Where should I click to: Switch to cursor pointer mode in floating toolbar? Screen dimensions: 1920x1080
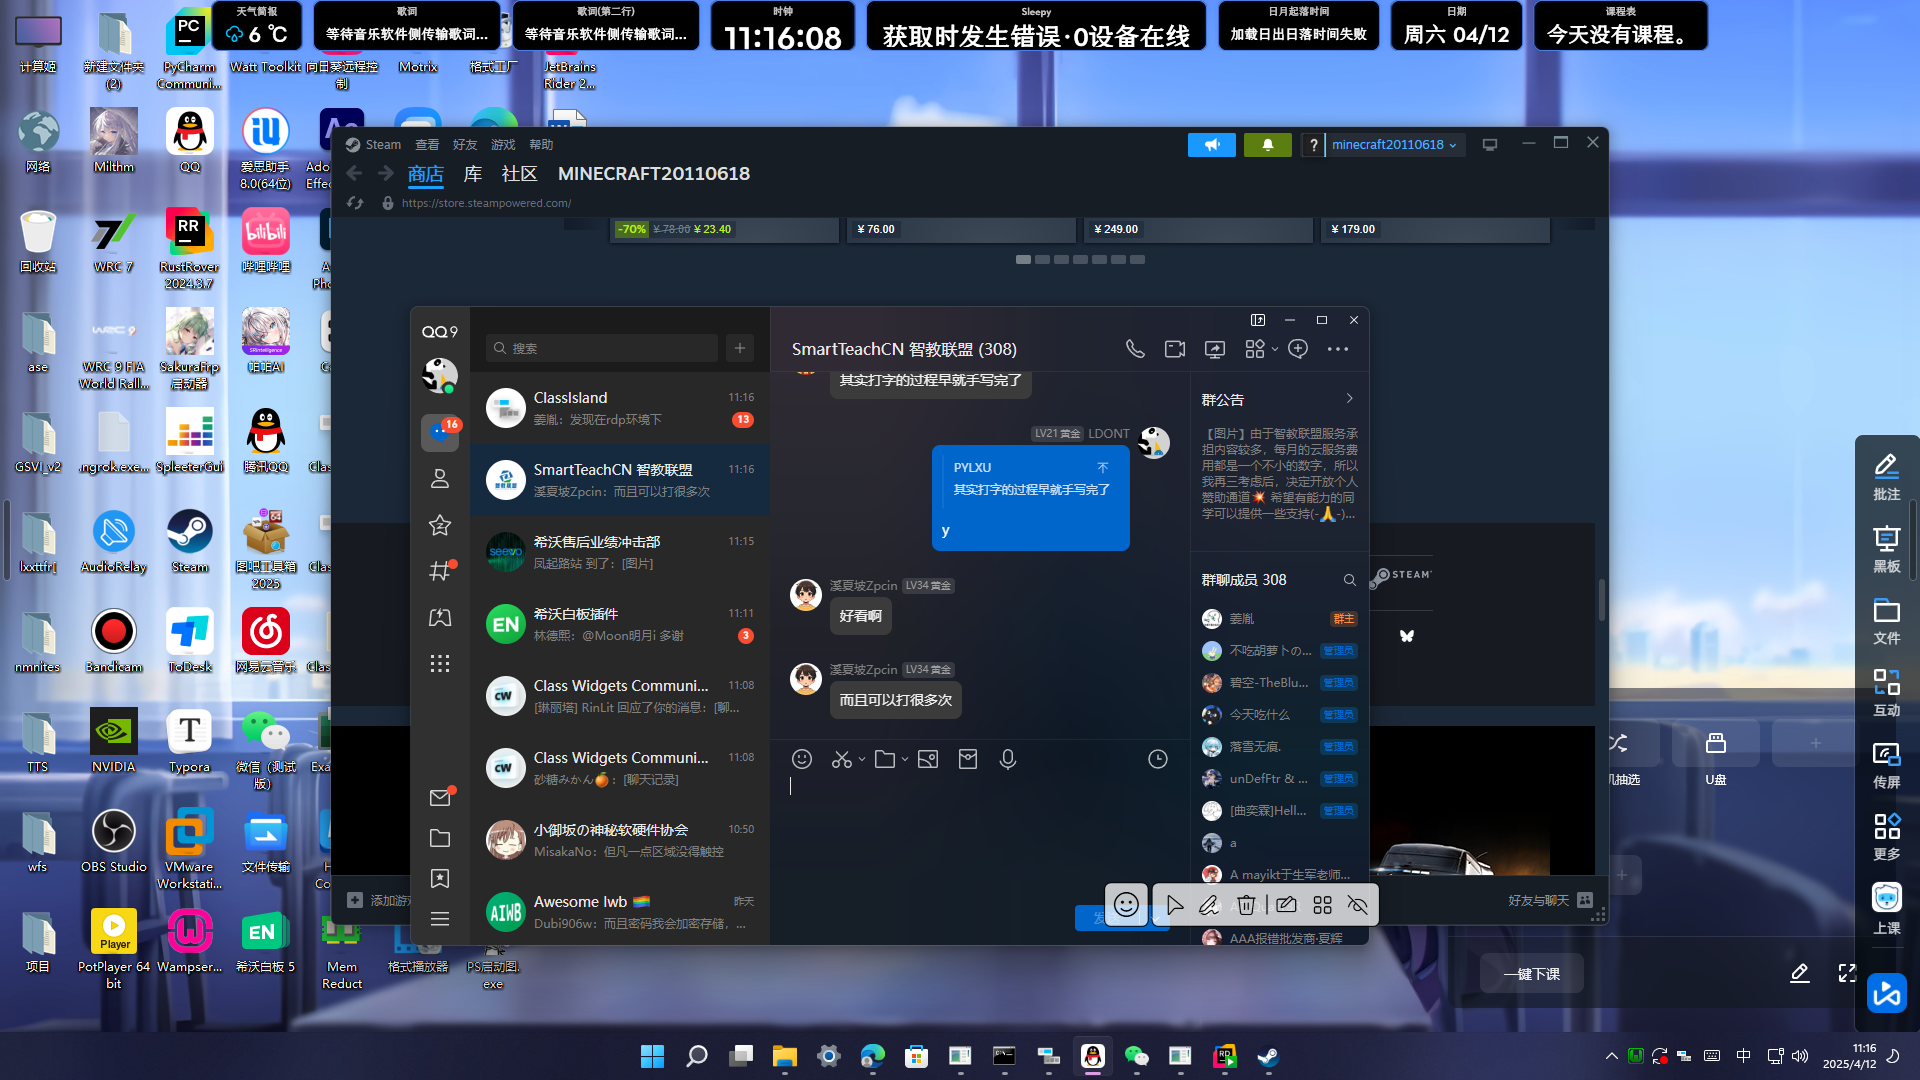pyautogui.click(x=1174, y=905)
